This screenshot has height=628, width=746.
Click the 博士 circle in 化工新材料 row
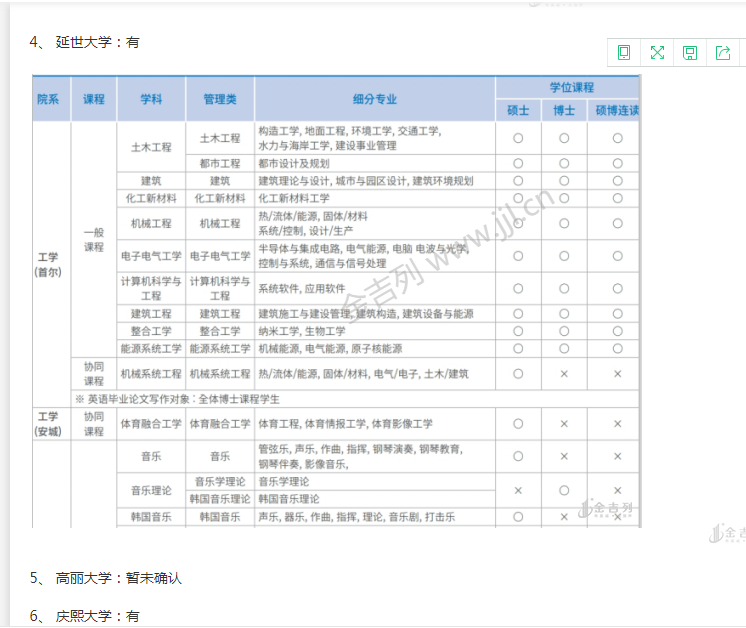click(564, 198)
